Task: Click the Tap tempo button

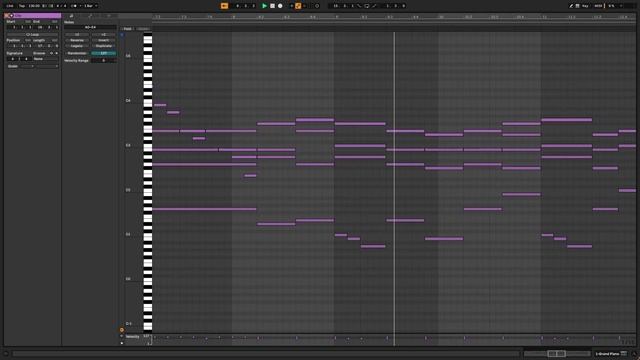Action: pyautogui.click(x=22, y=6)
